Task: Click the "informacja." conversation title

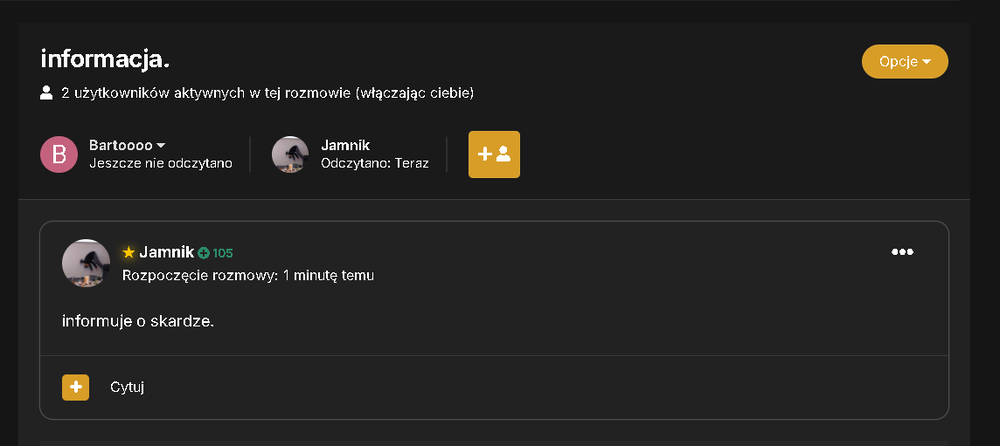Action: click(x=105, y=59)
